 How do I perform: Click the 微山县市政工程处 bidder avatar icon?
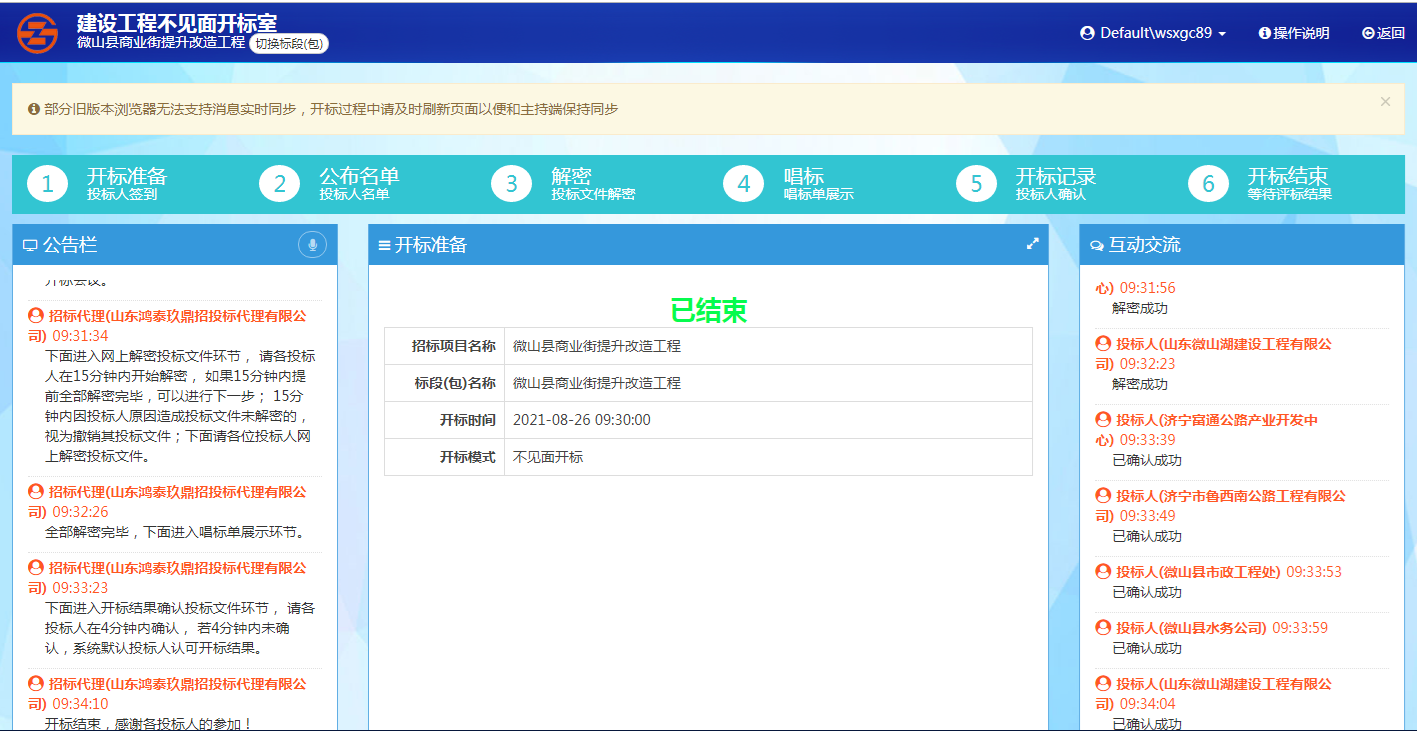pyautogui.click(x=1104, y=572)
